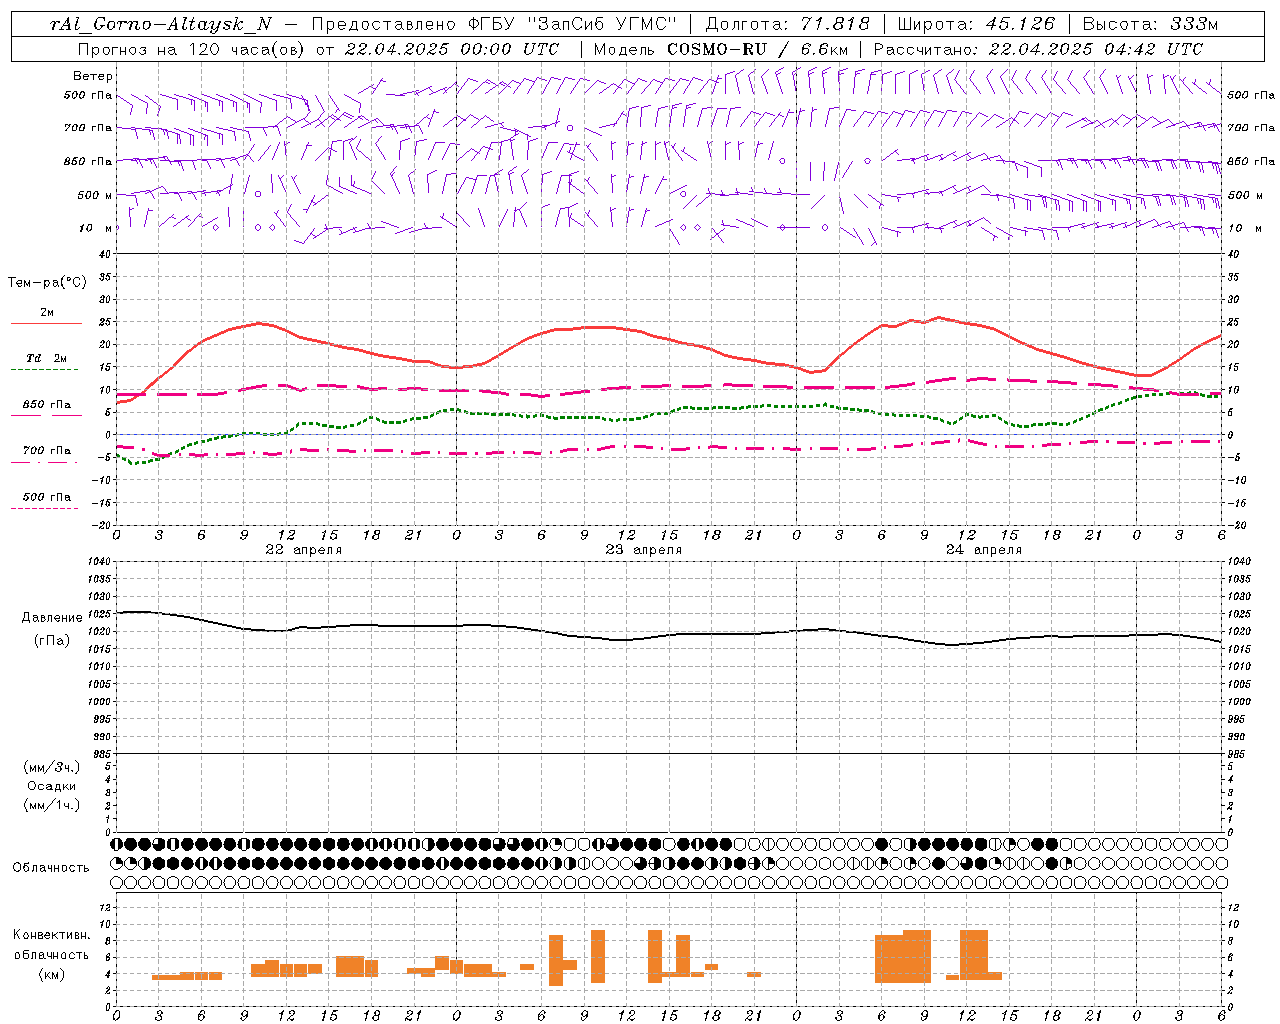Click the 2м temperature legend label
The image size is (1280, 1024).
(x=47, y=312)
